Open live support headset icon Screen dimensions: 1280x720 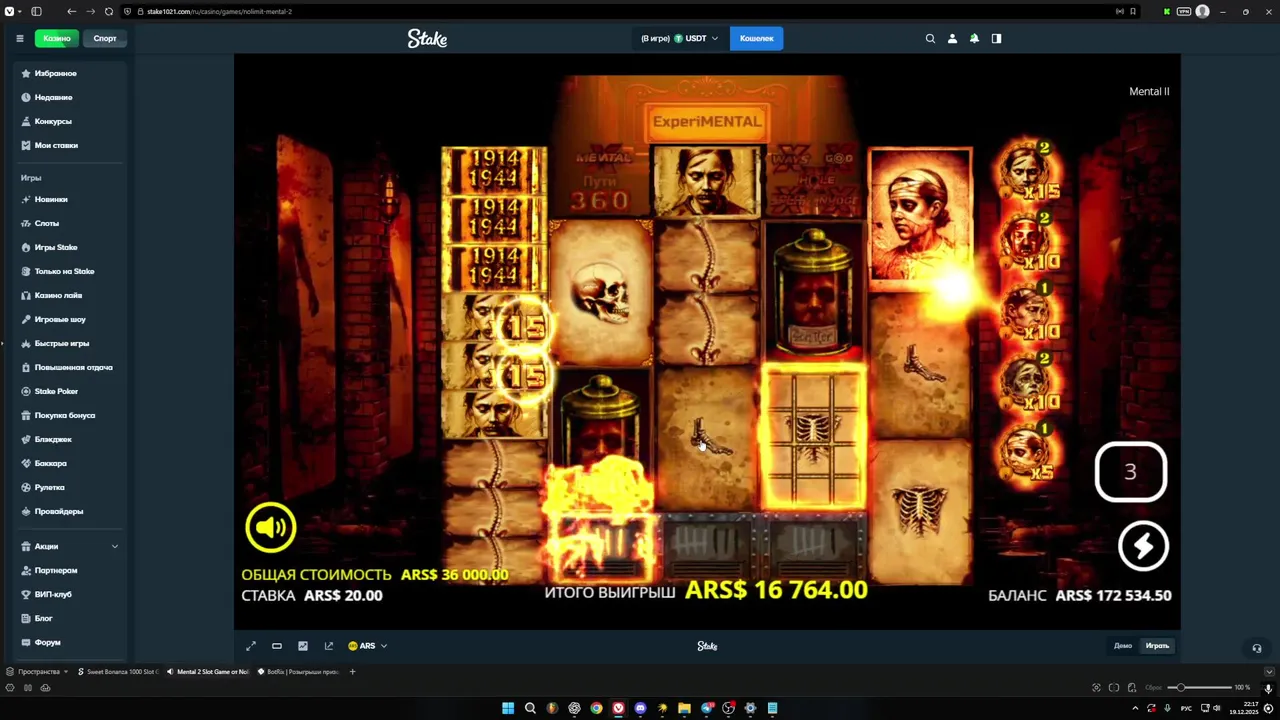pyautogui.click(x=1257, y=648)
